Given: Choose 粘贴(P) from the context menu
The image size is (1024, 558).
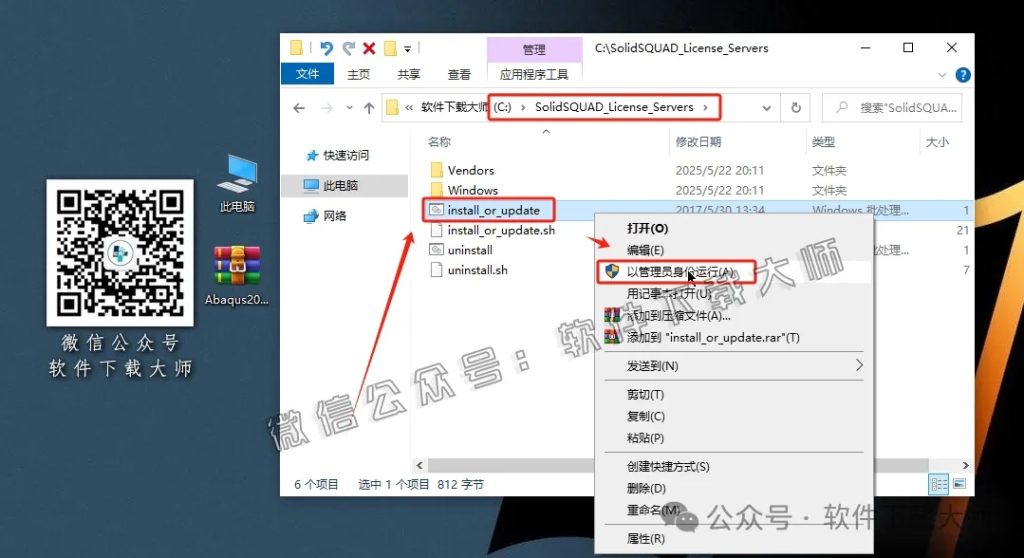Looking at the screenshot, I should click(735, 438).
